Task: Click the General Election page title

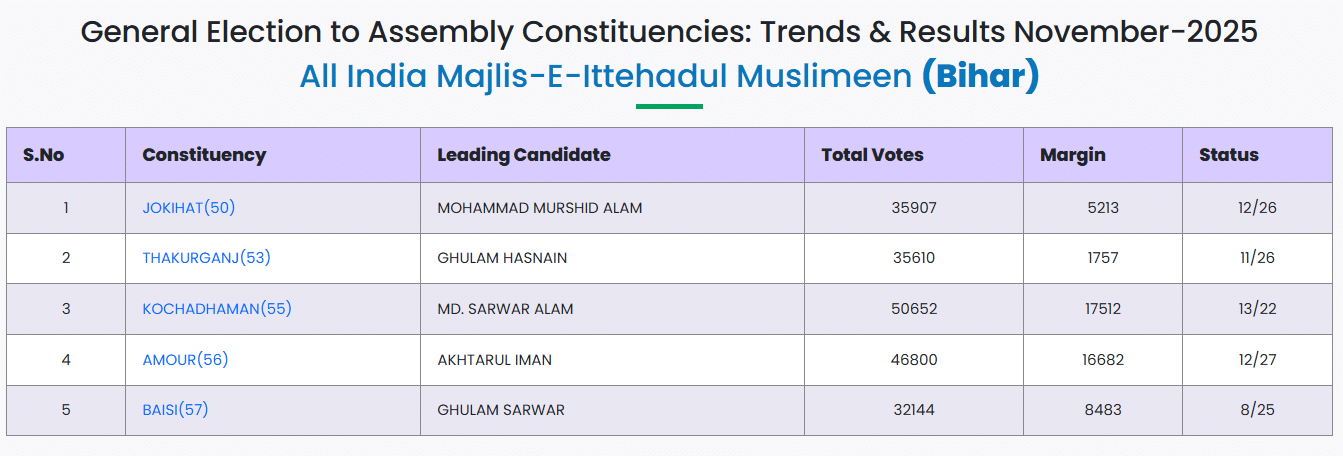Action: pos(669,31)
